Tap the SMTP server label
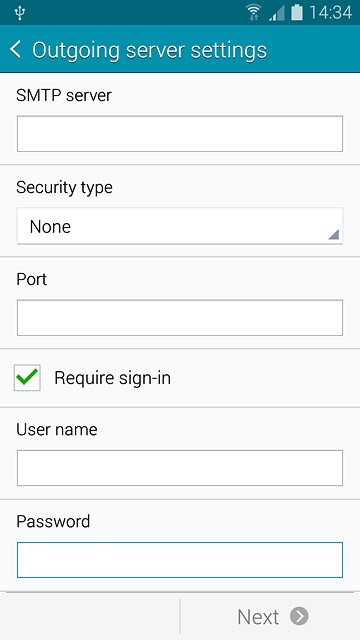Viewport: 360px width, 640px height. click(64, 96)
